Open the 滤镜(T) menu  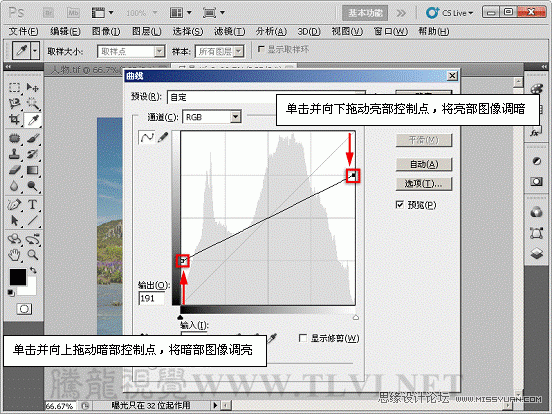tap(230, 32)
